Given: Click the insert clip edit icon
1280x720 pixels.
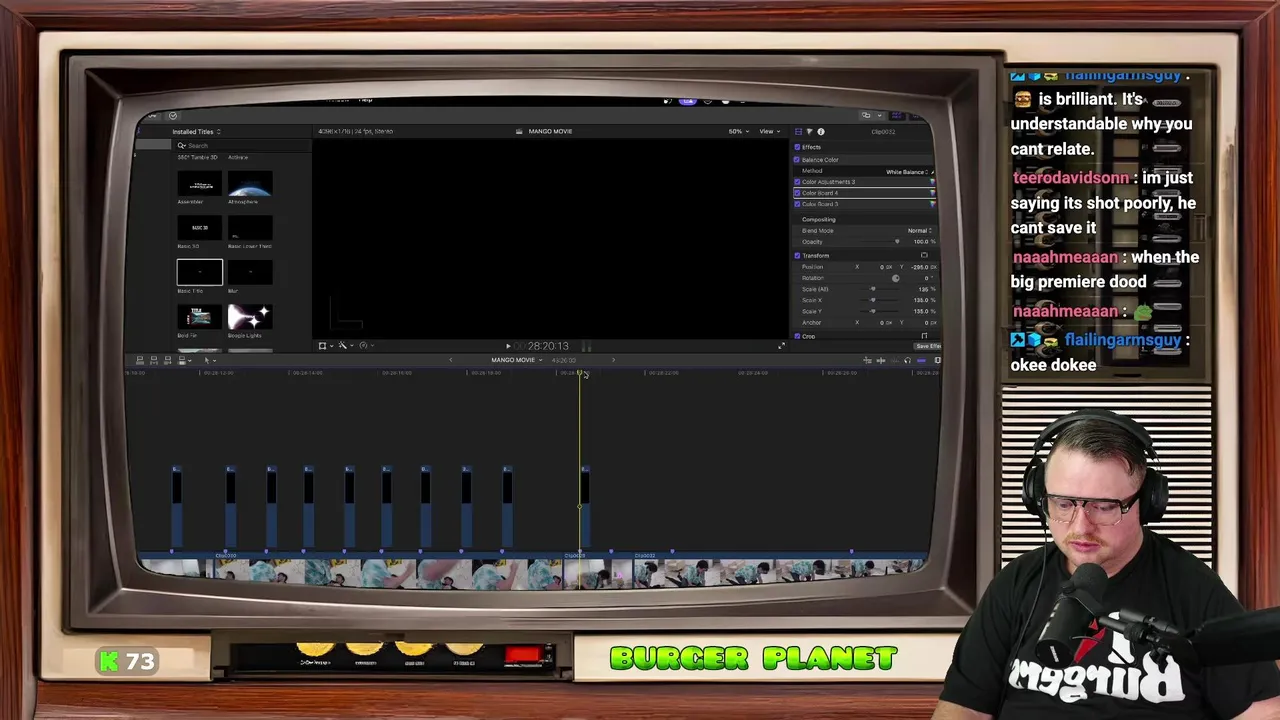Looking at the screenshot, I should 154,360.
